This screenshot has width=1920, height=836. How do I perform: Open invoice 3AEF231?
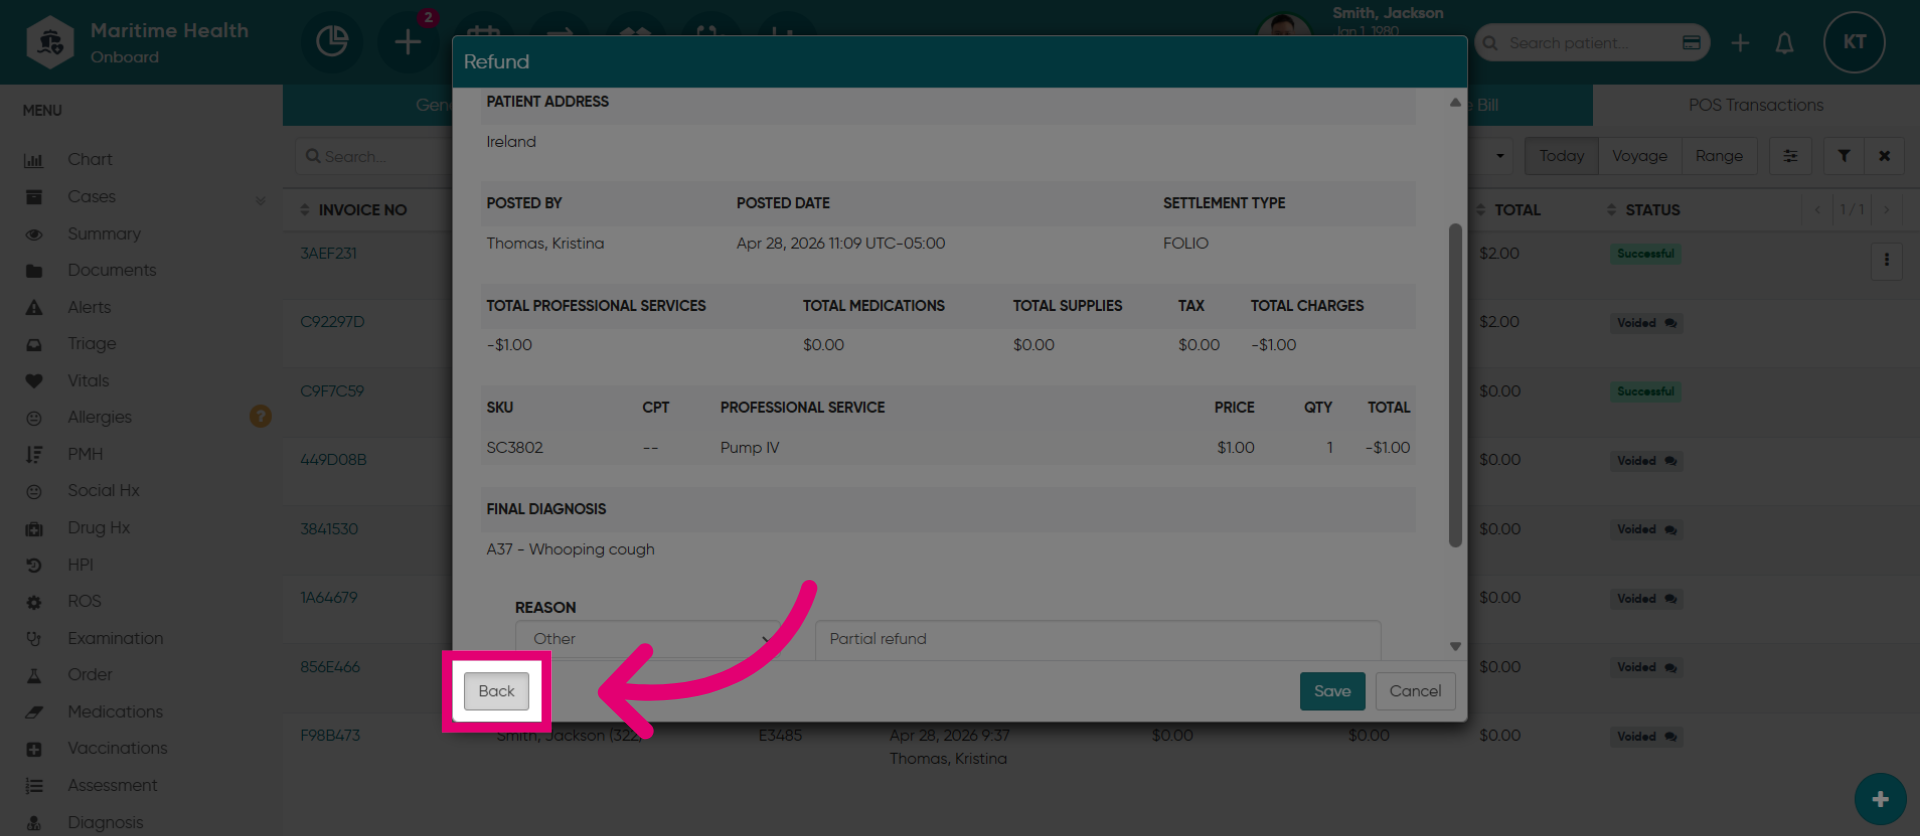328,254
